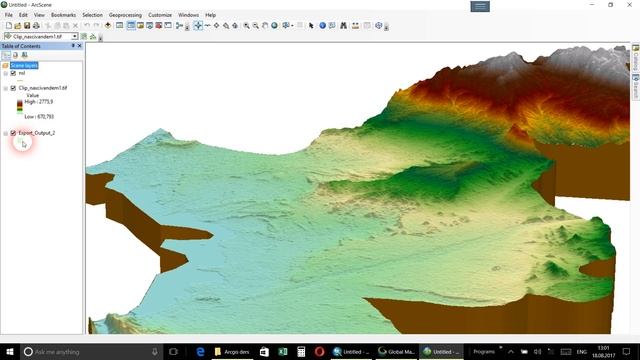Open the Catalog side tab

point(636,58)
